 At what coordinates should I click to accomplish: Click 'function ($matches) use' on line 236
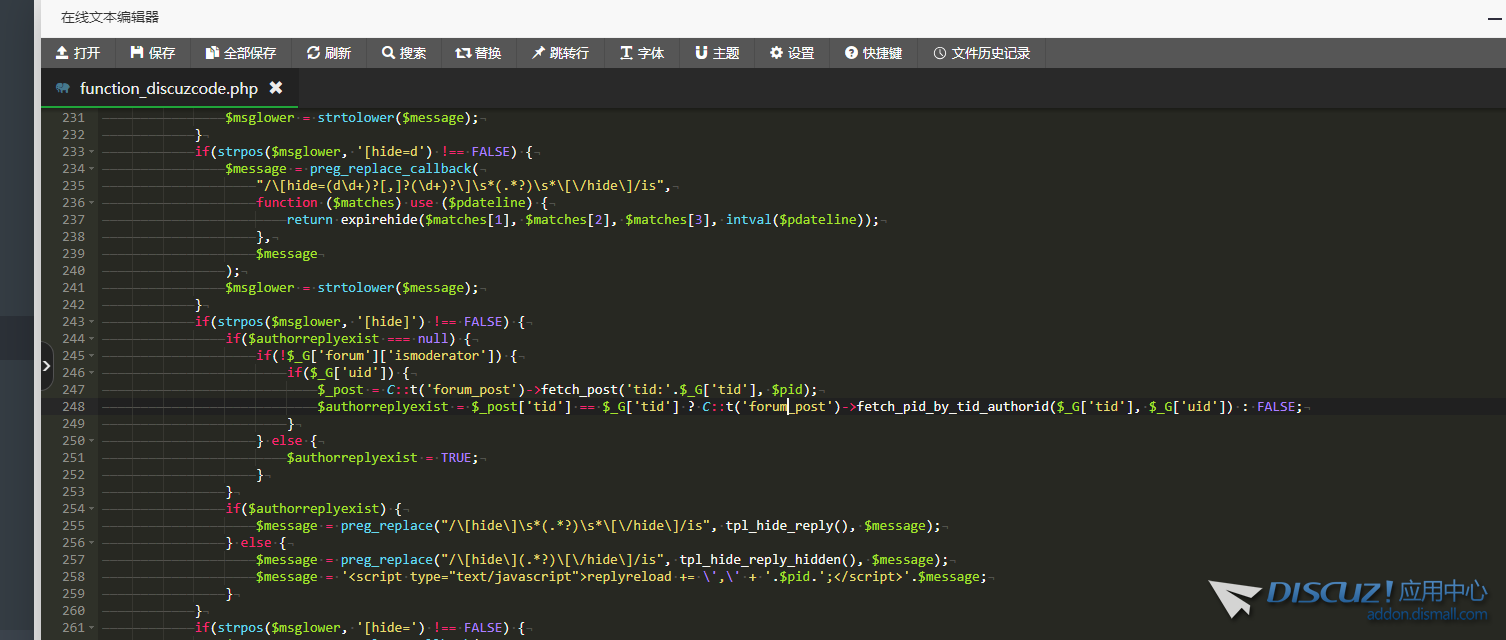347,203
